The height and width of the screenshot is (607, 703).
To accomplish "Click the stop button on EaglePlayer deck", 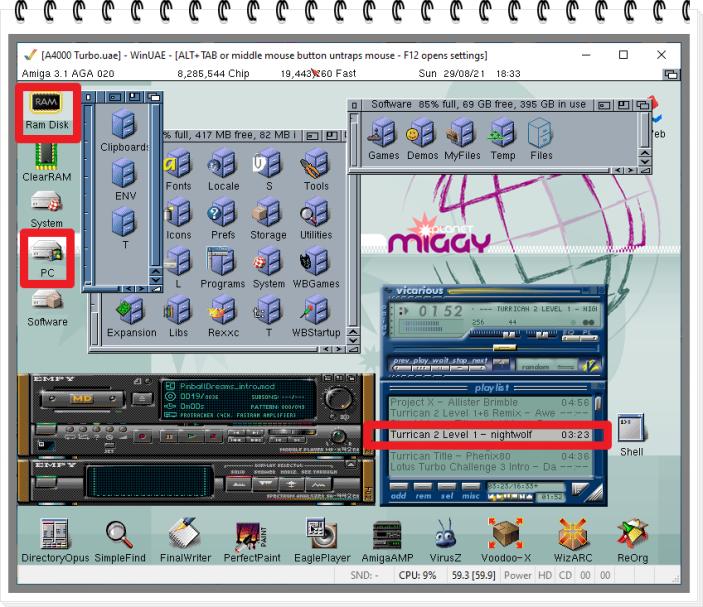I will pyautogui.click(x=213, y=435).
